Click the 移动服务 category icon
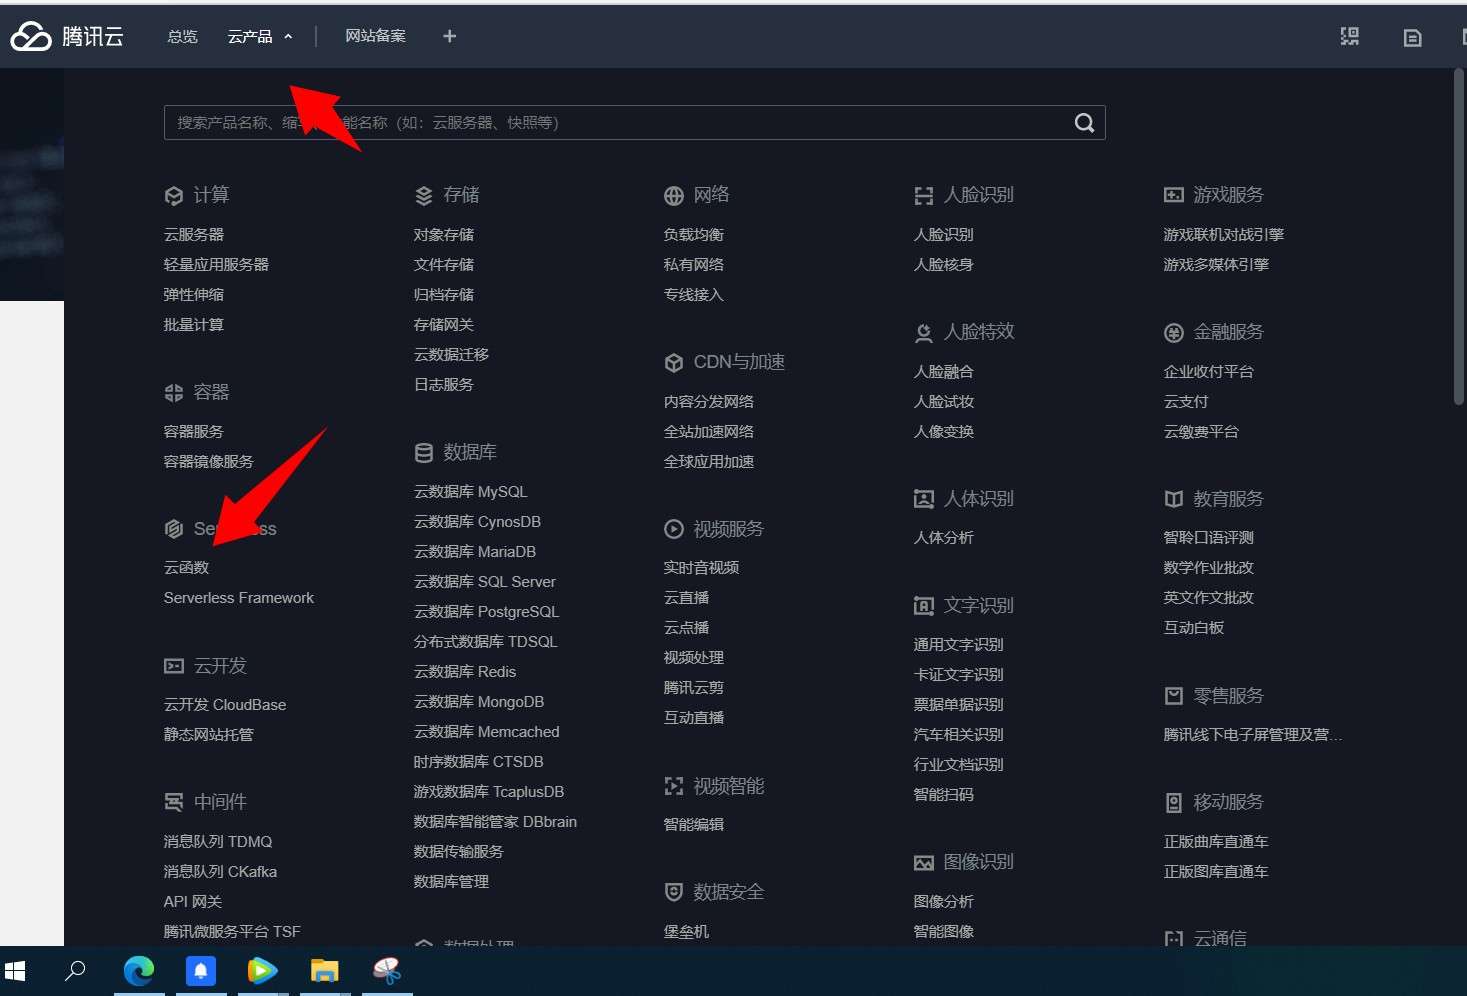This screenshot has width=1467, height=996. tap(1174, 802)
